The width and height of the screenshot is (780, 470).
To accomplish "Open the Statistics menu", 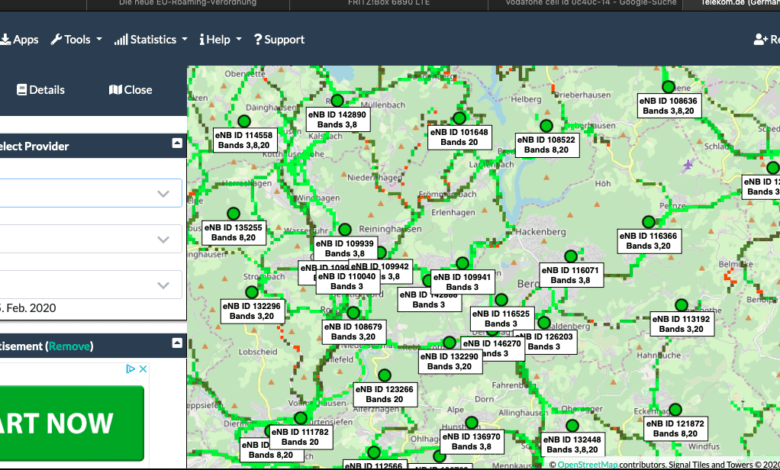I will pos(151,39).
